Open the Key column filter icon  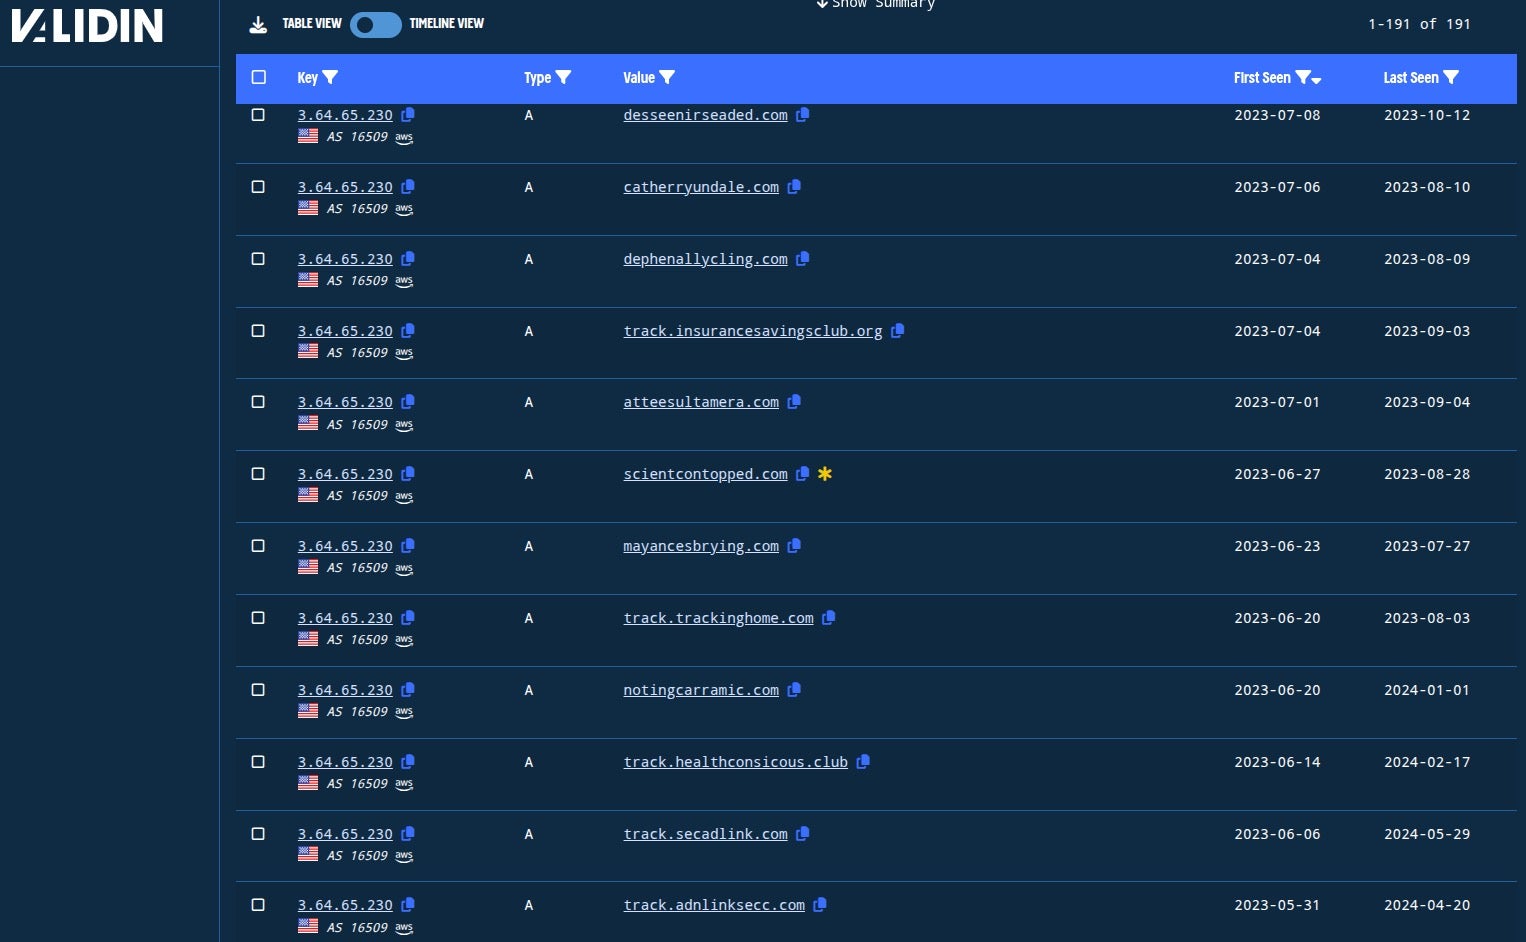pyautogui.click(x=331, y=78)
